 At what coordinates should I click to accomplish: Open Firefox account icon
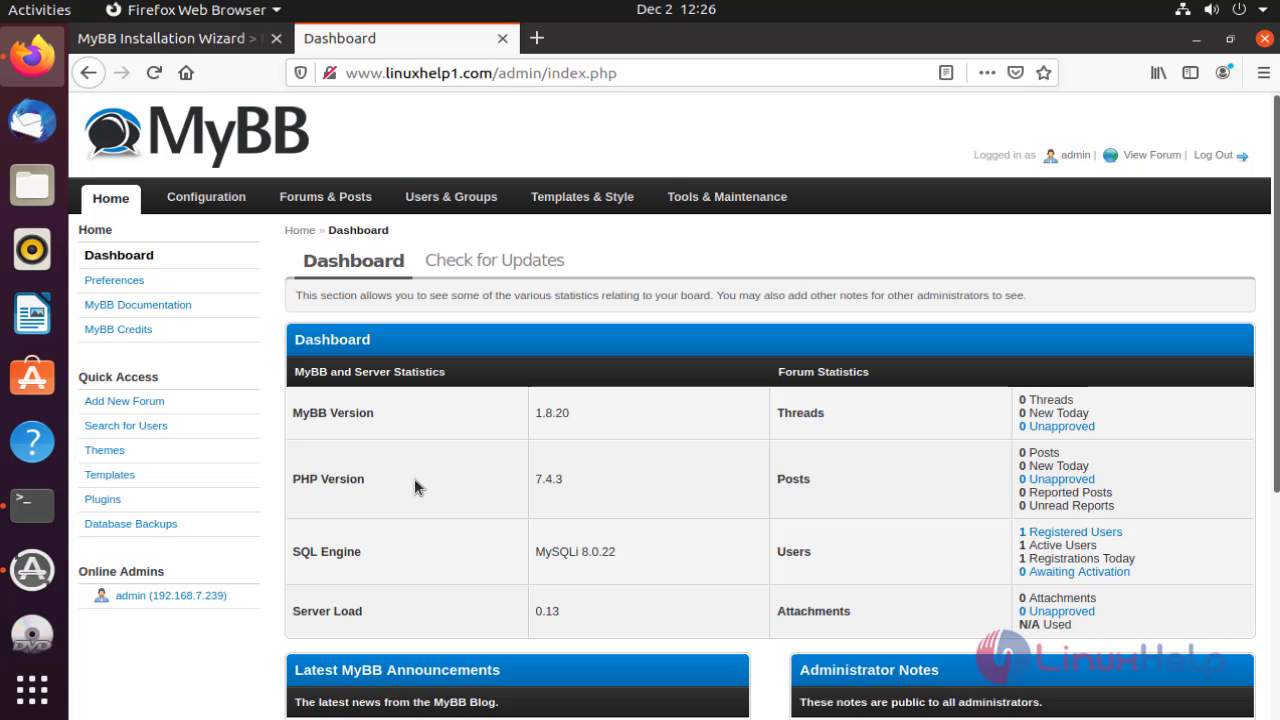(x=1223, y=73)
